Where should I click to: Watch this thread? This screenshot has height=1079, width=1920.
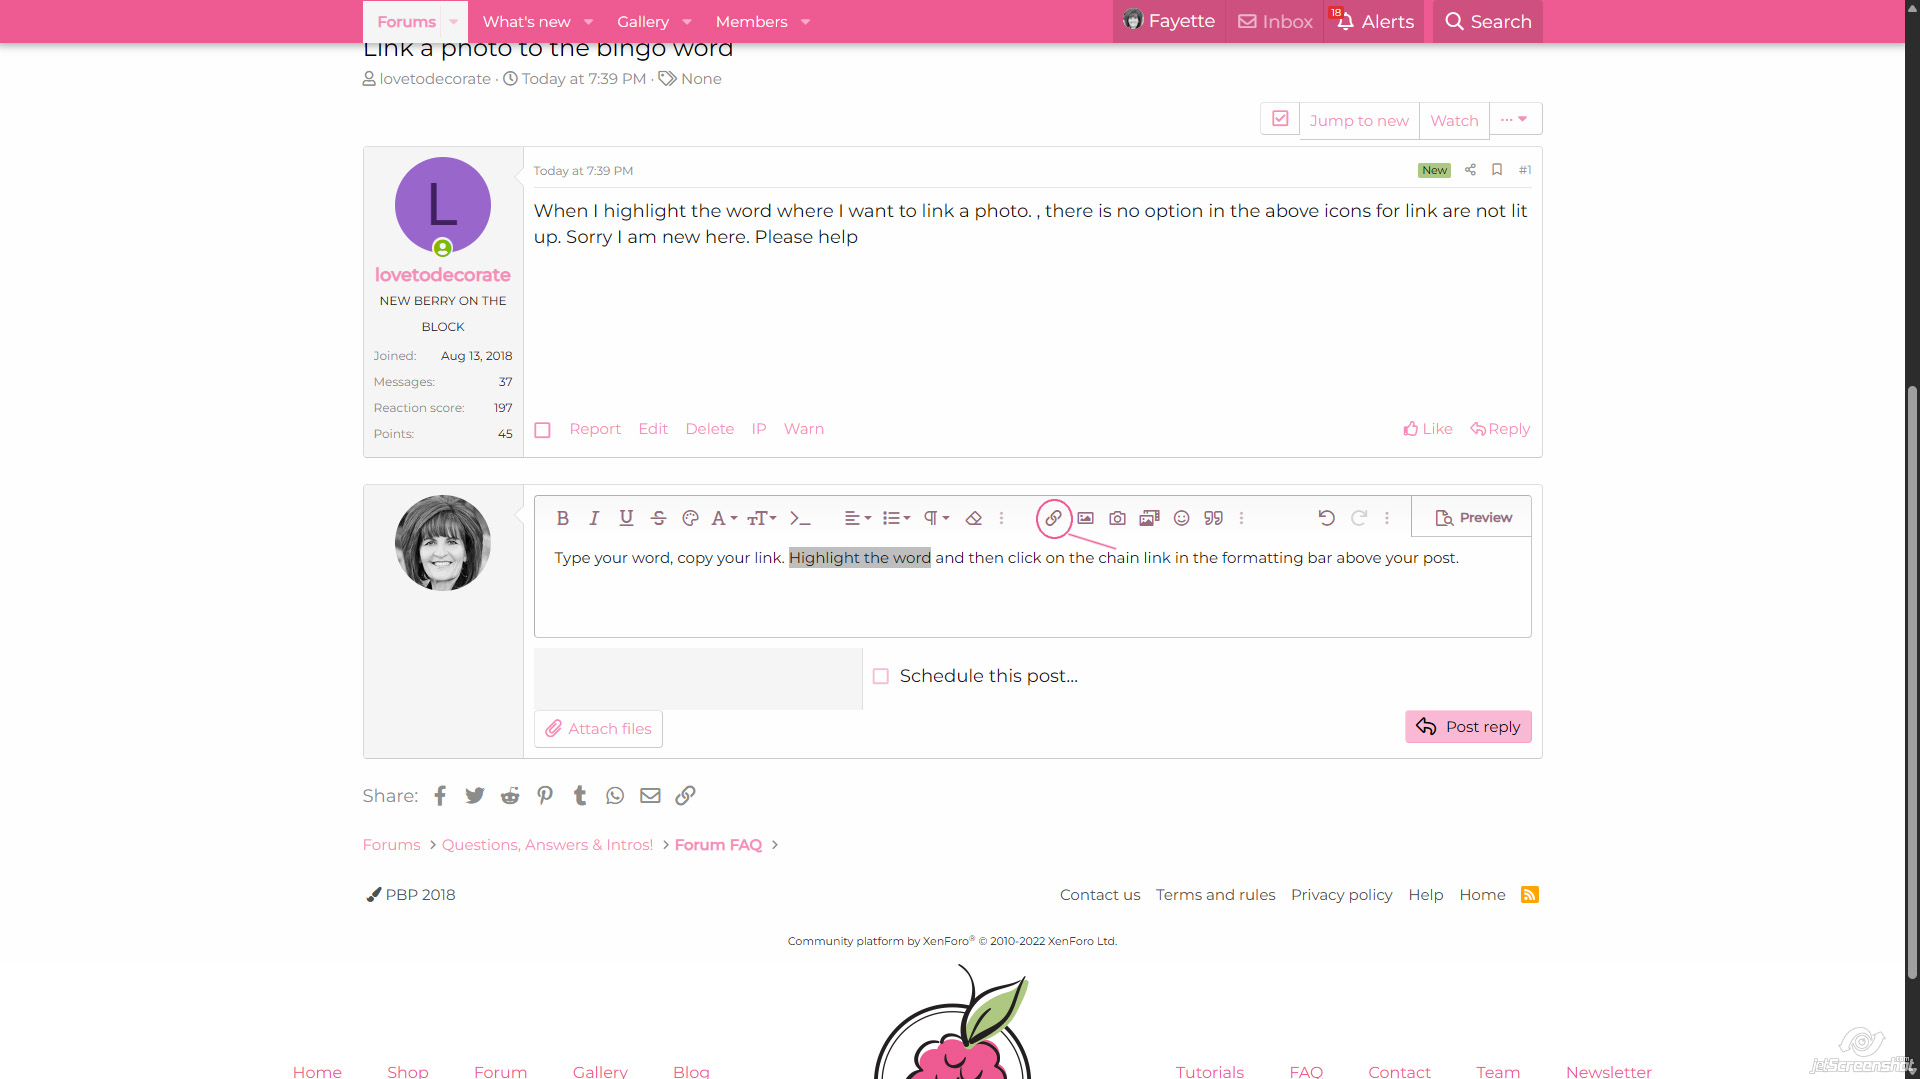pos(1454,120)
